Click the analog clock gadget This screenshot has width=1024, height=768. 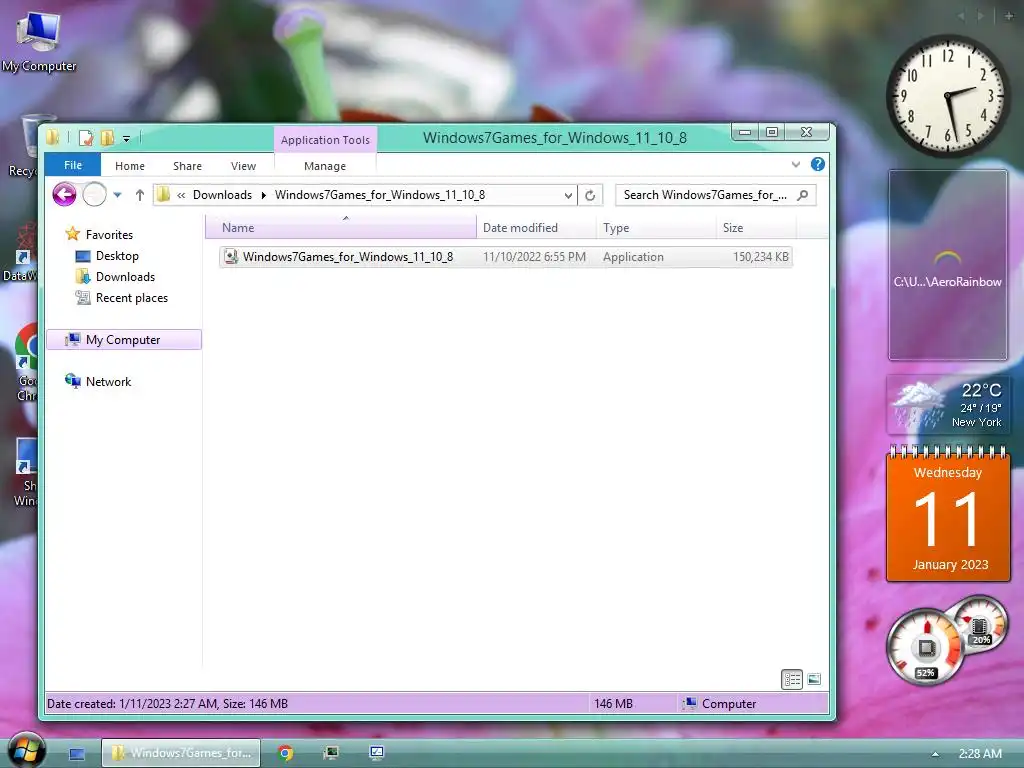pyautogui.click(x=948, y=96)
